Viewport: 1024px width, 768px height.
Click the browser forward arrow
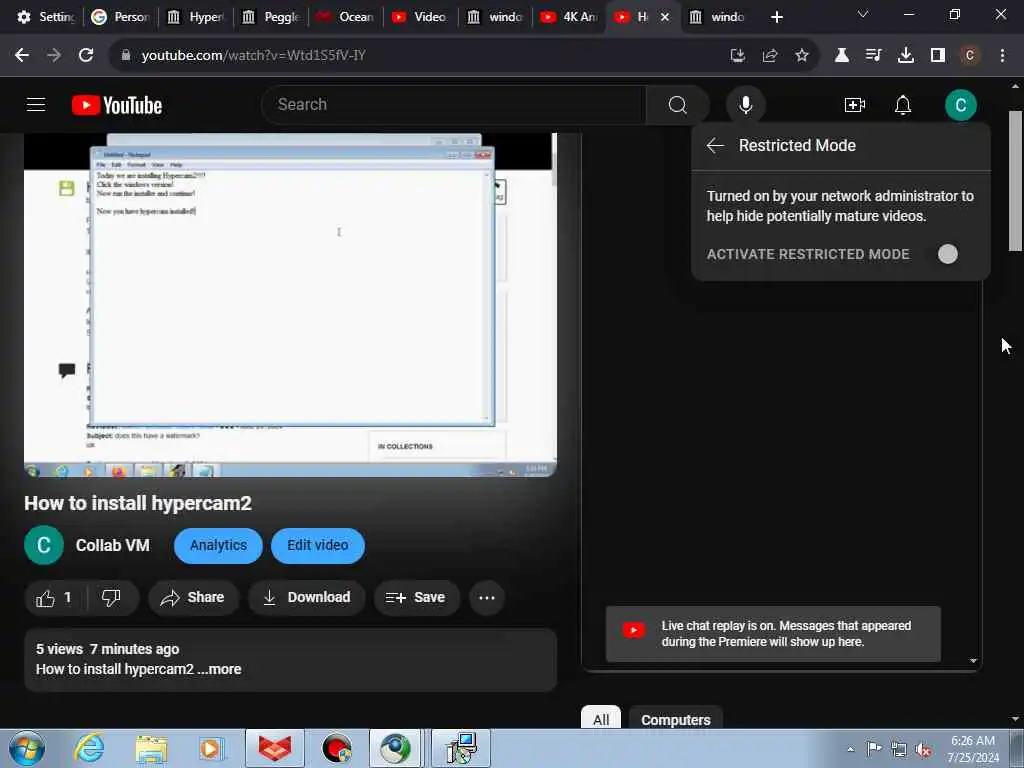click(x=54, y=56)
